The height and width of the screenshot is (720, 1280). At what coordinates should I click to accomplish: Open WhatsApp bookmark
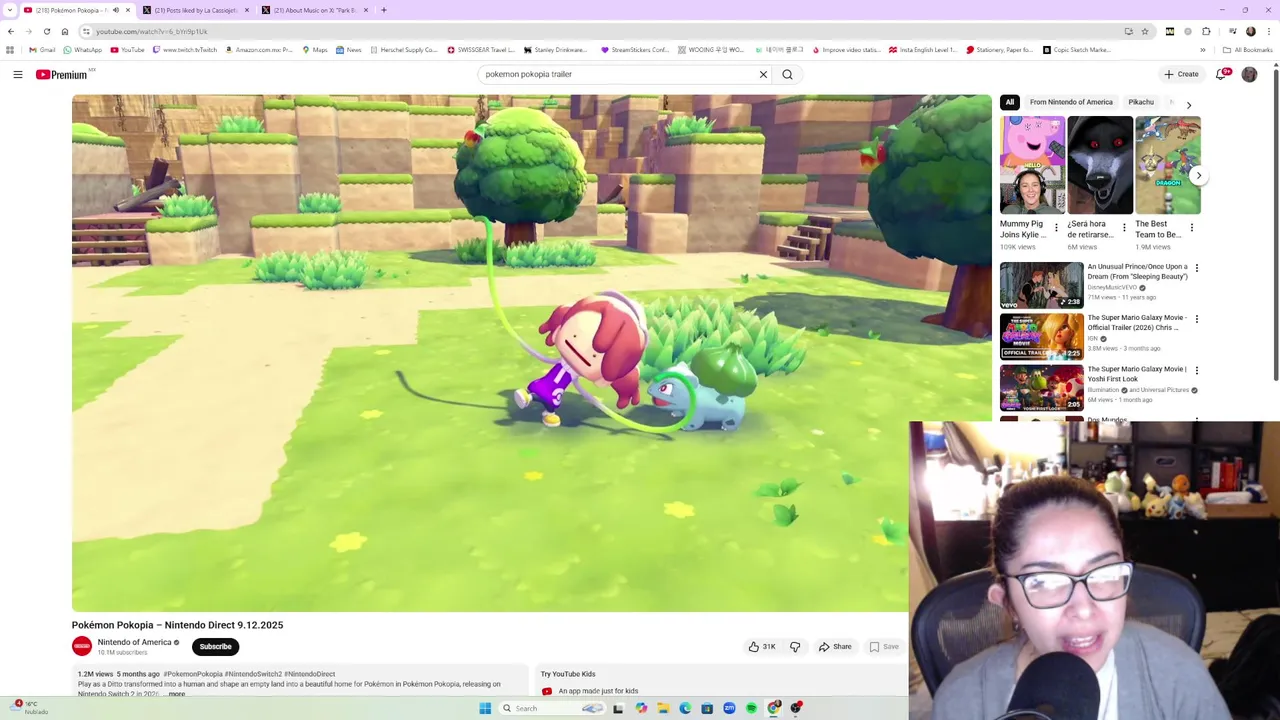tap(82, 50)
